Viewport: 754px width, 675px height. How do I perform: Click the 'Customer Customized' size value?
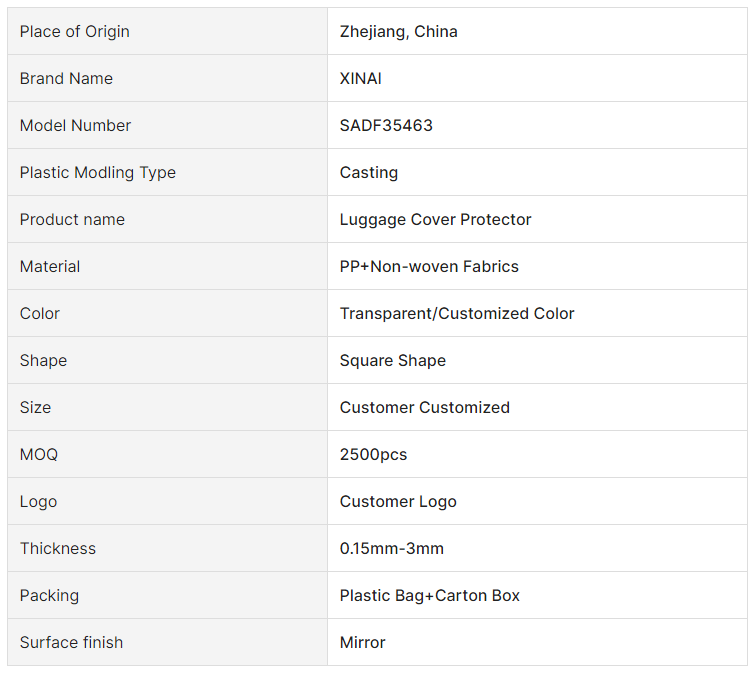click(x=425, y=408)
